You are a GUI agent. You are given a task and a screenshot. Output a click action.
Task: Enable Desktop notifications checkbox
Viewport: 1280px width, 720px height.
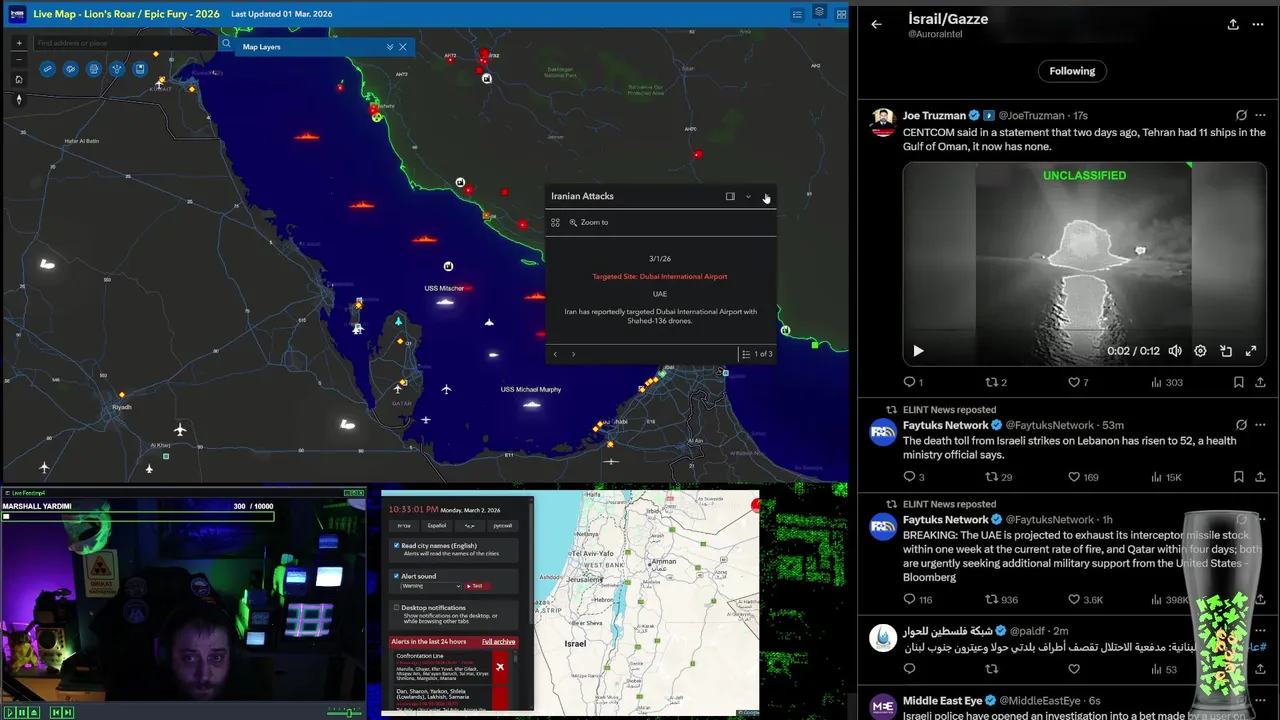point(397,607)
